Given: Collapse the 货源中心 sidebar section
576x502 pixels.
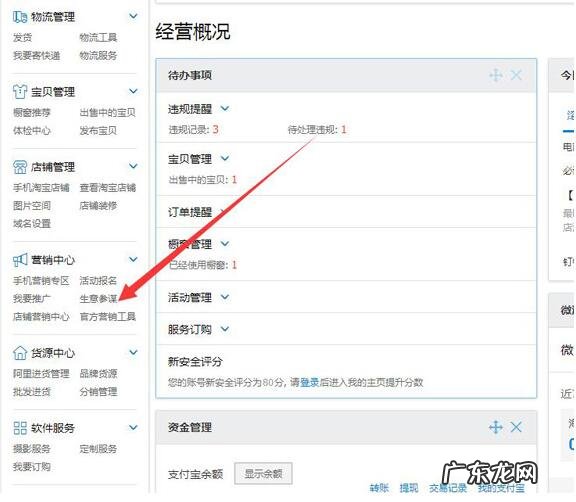Looking at the screenshot, I should click(133, 352).
